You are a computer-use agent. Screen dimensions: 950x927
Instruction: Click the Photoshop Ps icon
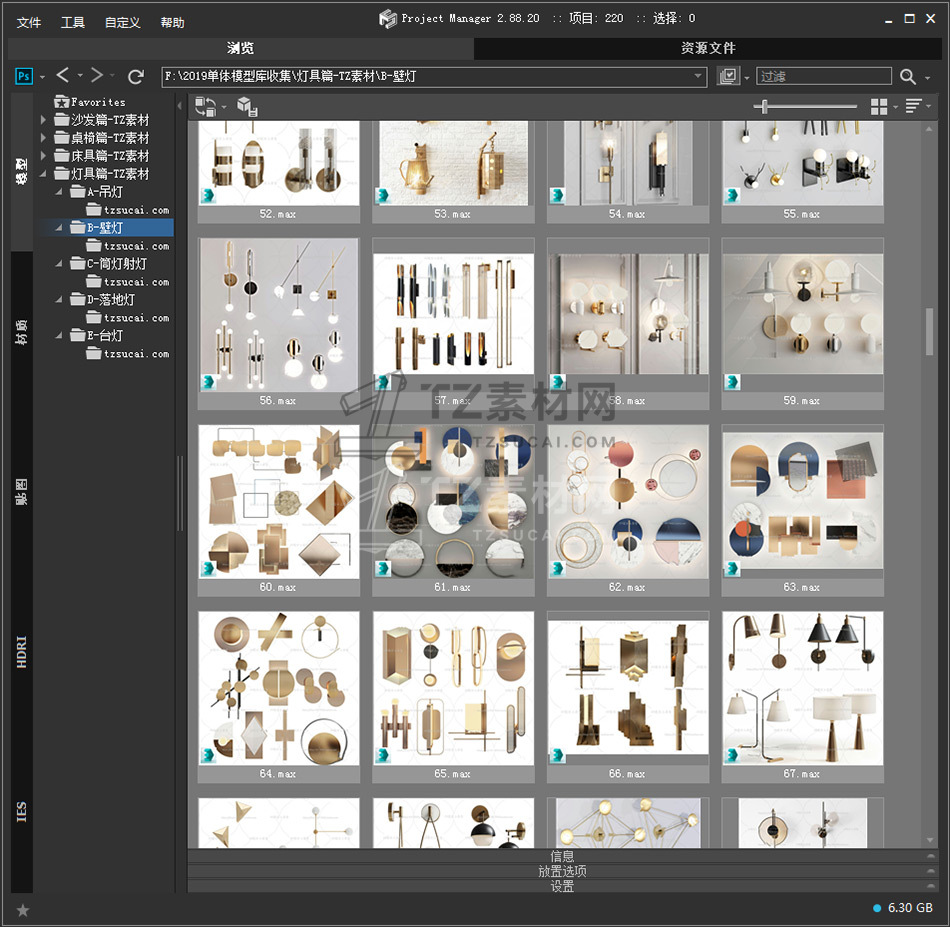(24, 76)
